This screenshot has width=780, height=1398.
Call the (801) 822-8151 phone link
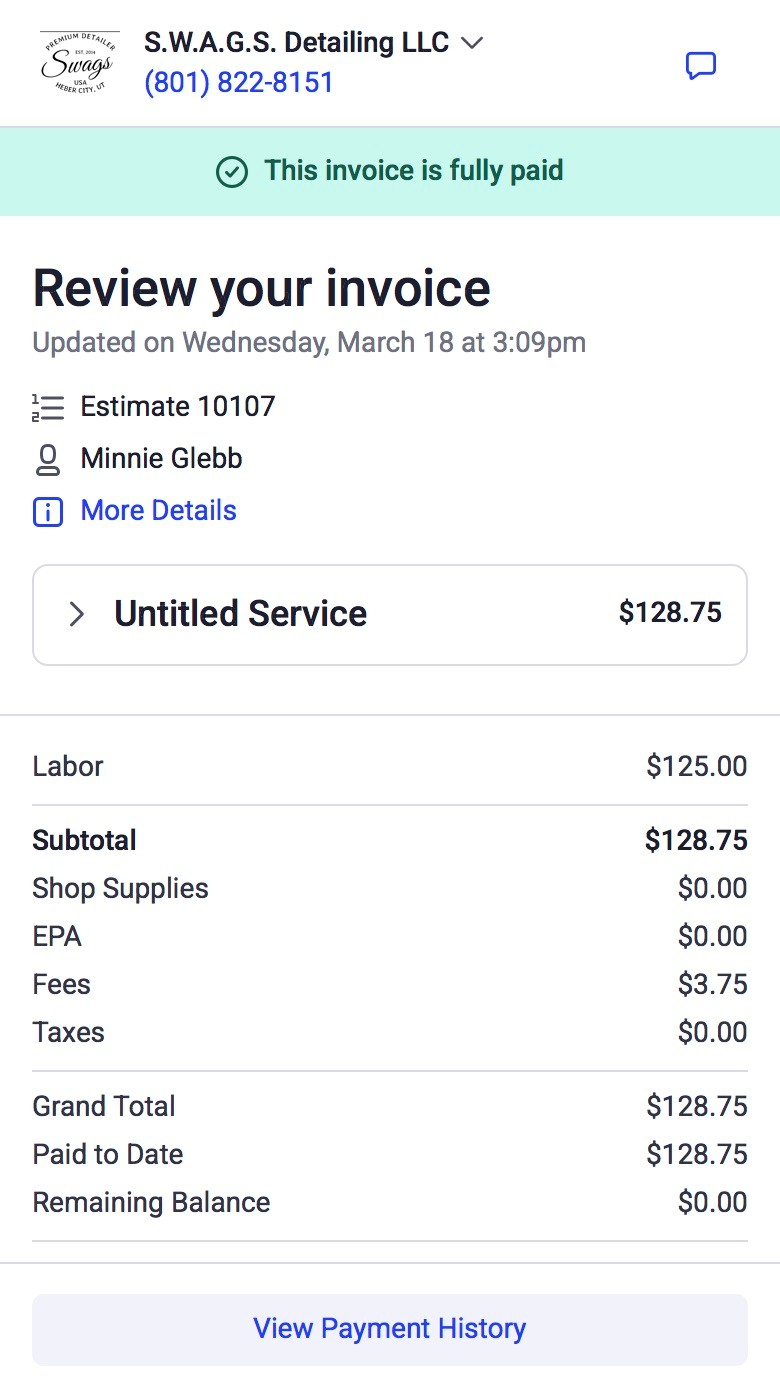239,82
